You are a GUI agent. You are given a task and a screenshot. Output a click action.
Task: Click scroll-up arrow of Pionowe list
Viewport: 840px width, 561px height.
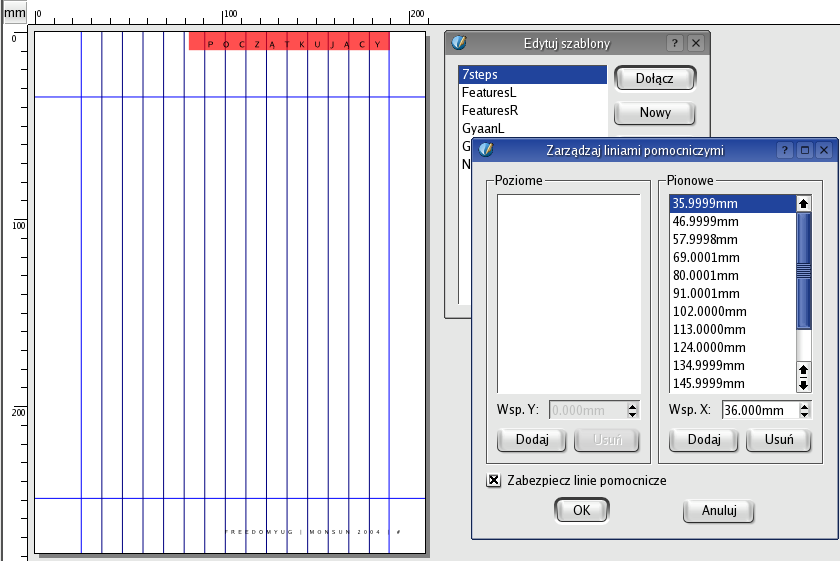[x=803, y=203]
